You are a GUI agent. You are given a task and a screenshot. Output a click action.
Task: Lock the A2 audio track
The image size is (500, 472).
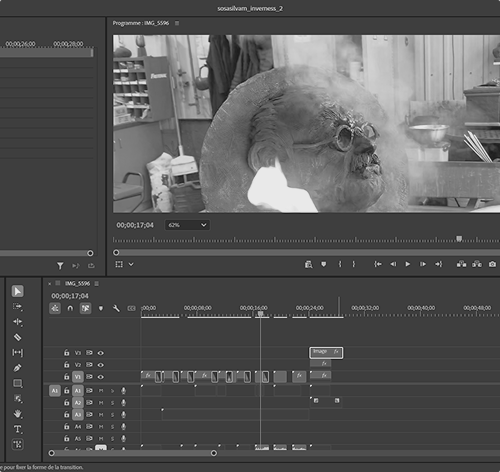point(67,402)
